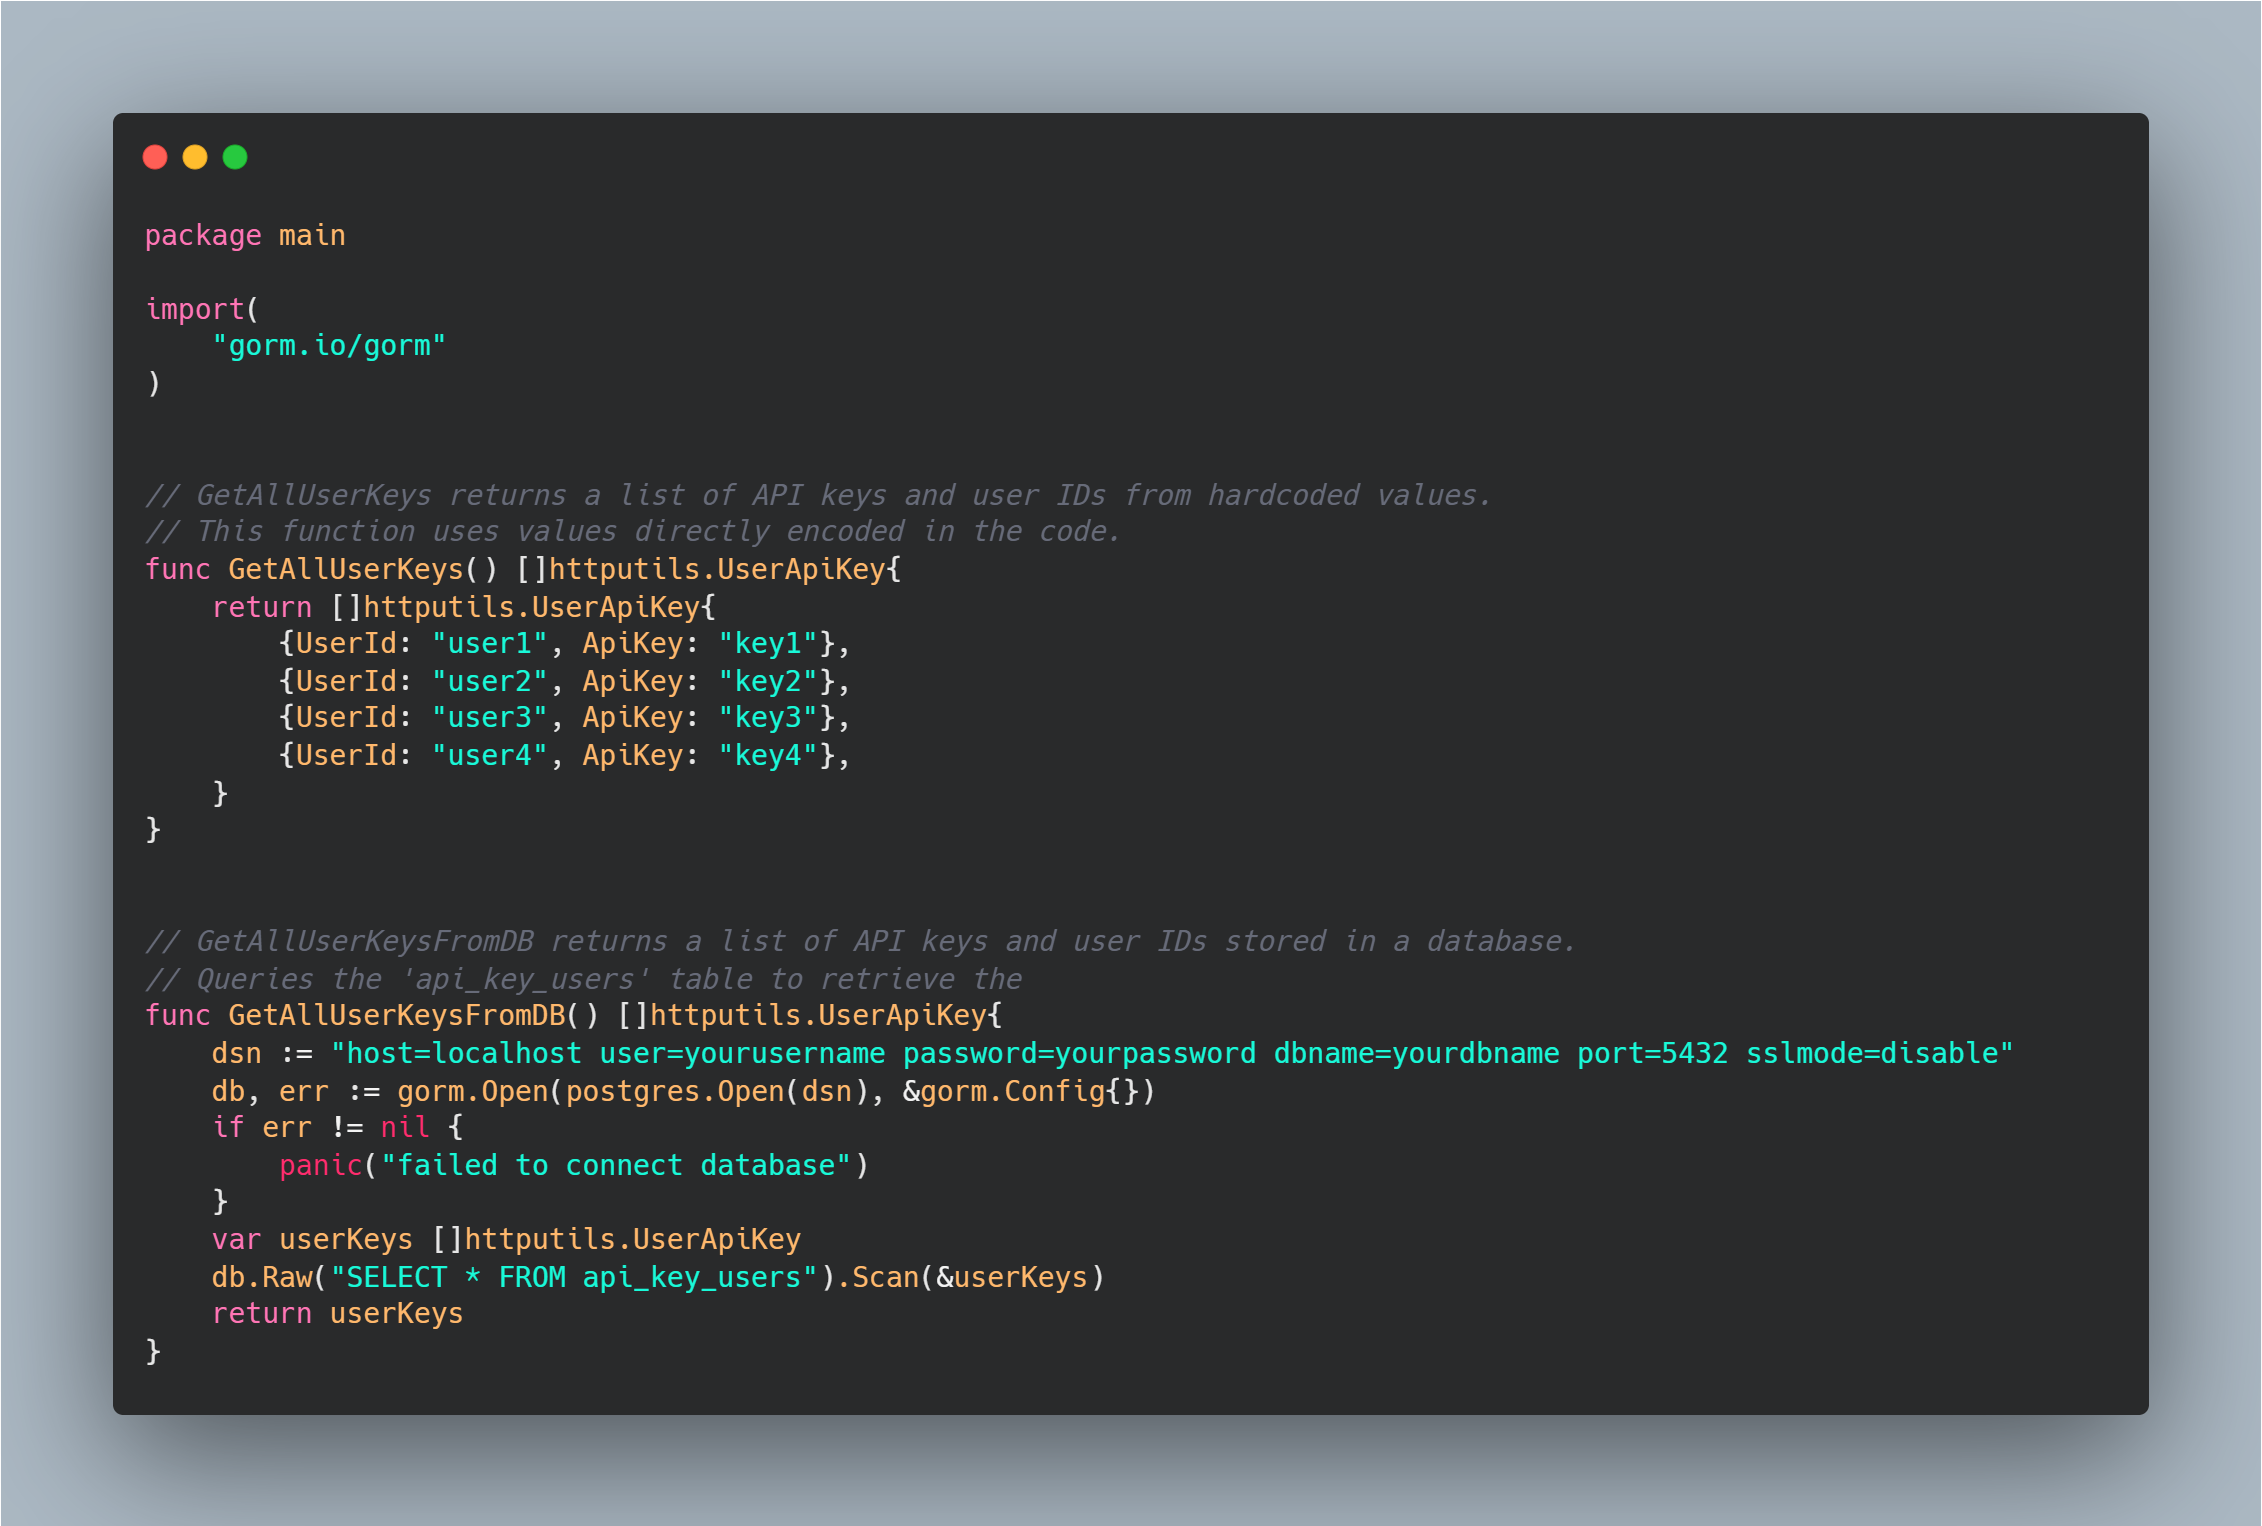Click the "package" keyword on first line
The width and height of the screenshot is (2262, 1526).
pos(203,236)
